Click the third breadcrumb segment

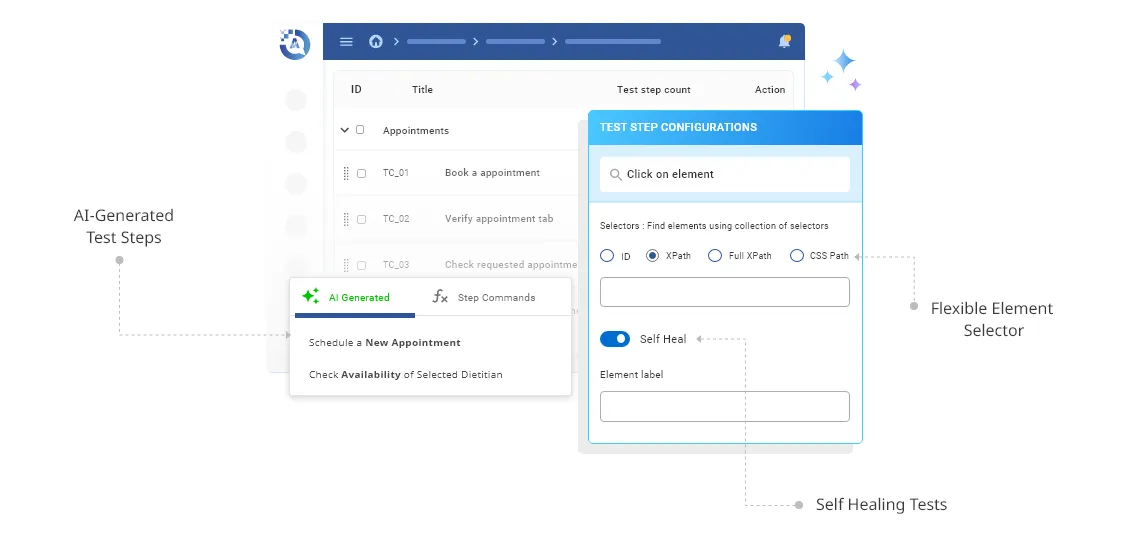coord(613,42)
